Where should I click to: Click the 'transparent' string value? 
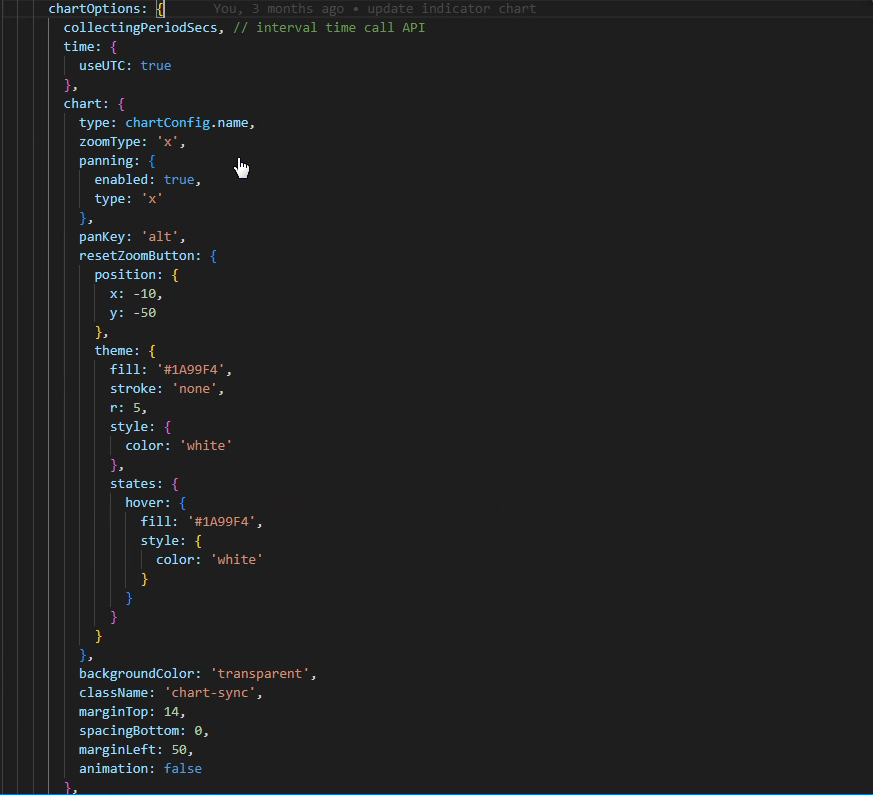tap(259, 674)
